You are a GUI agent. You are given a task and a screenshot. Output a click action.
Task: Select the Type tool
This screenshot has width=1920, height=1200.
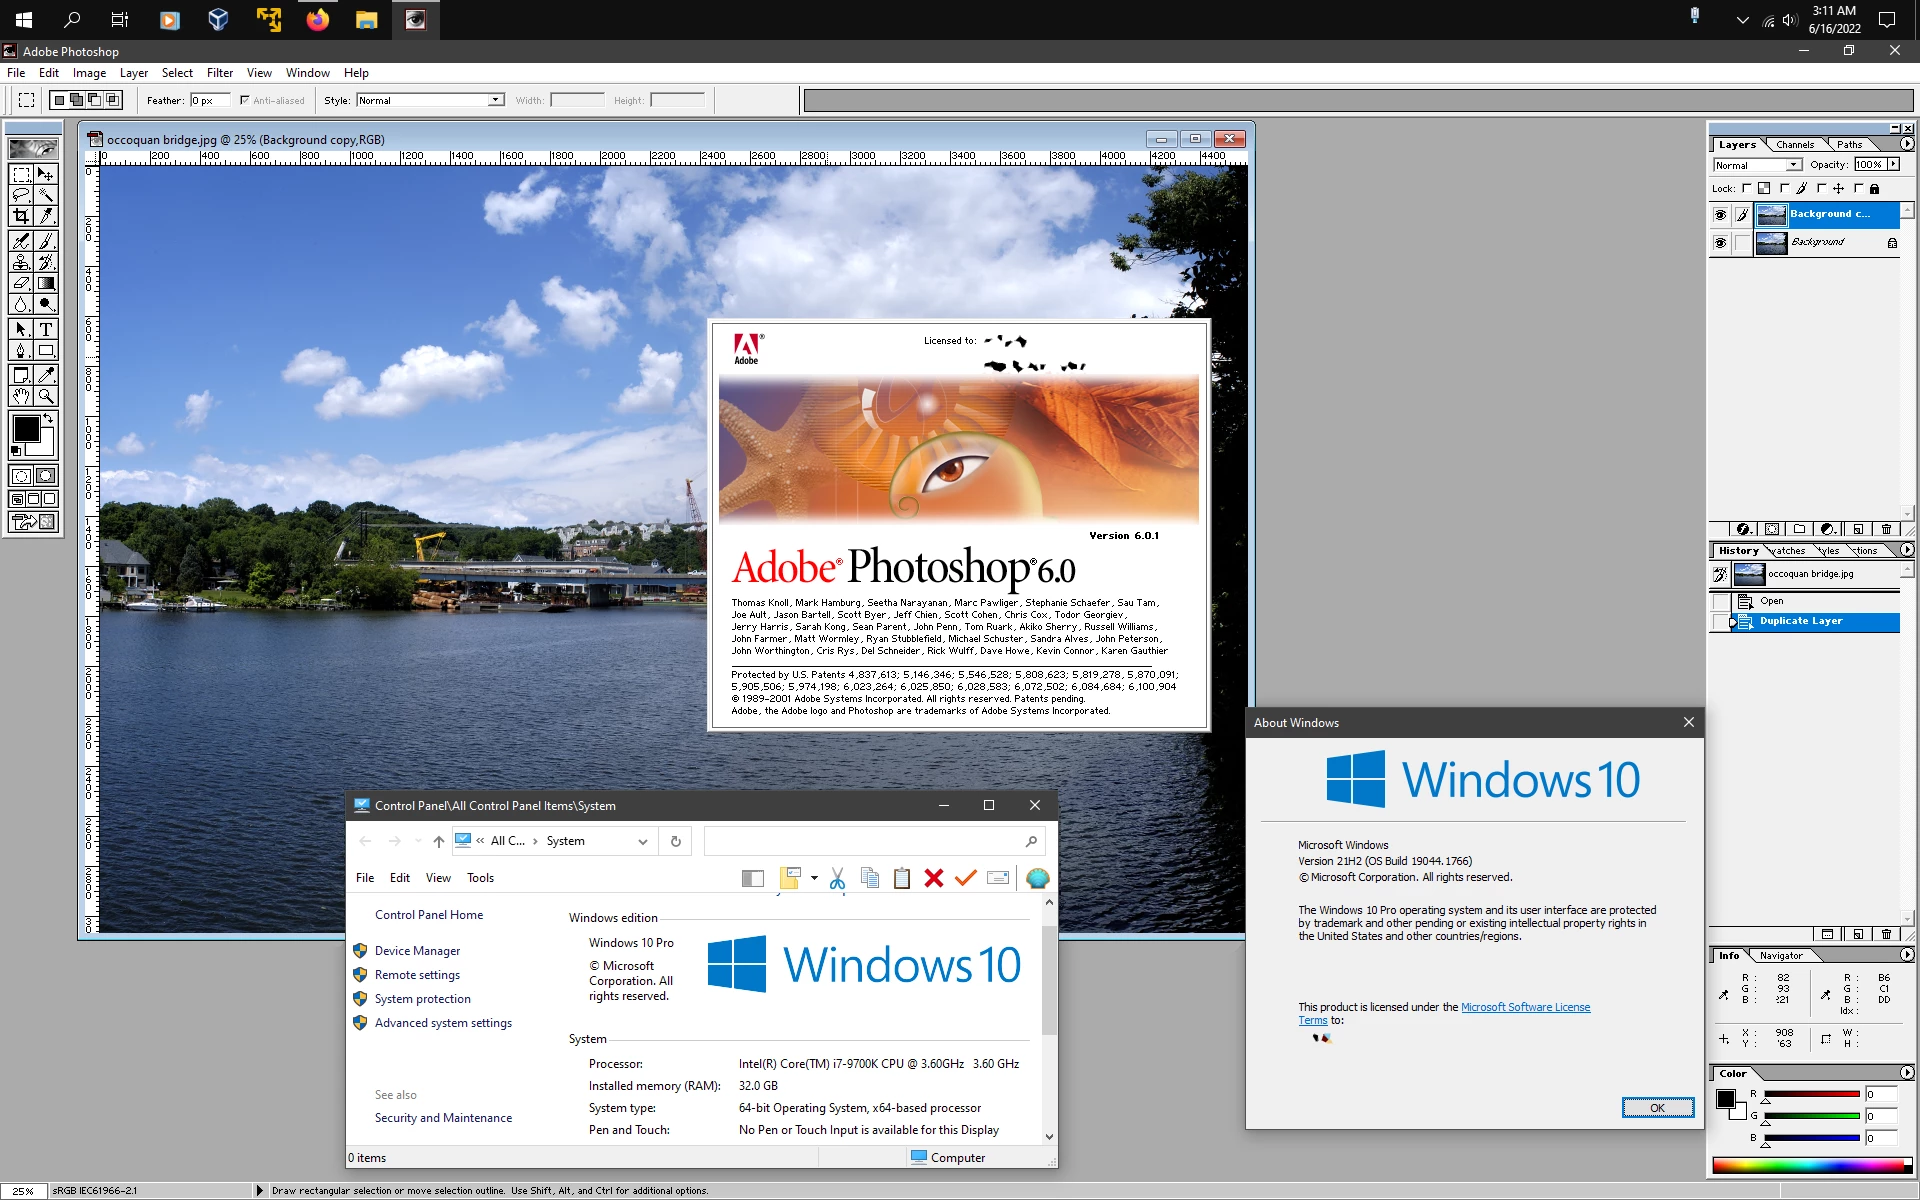[x=46, y=329]
